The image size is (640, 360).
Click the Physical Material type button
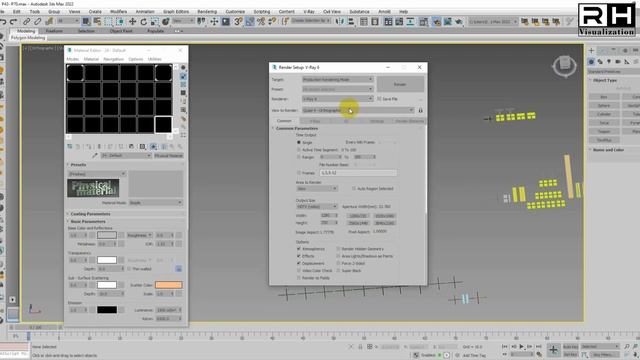(x=169, y=156)
